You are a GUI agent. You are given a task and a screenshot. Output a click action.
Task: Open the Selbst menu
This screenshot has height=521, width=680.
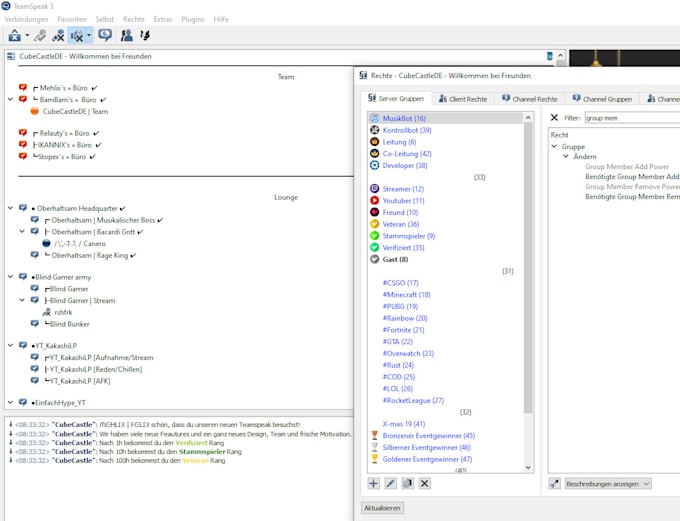pyautogui.click(x=105, y=19)
